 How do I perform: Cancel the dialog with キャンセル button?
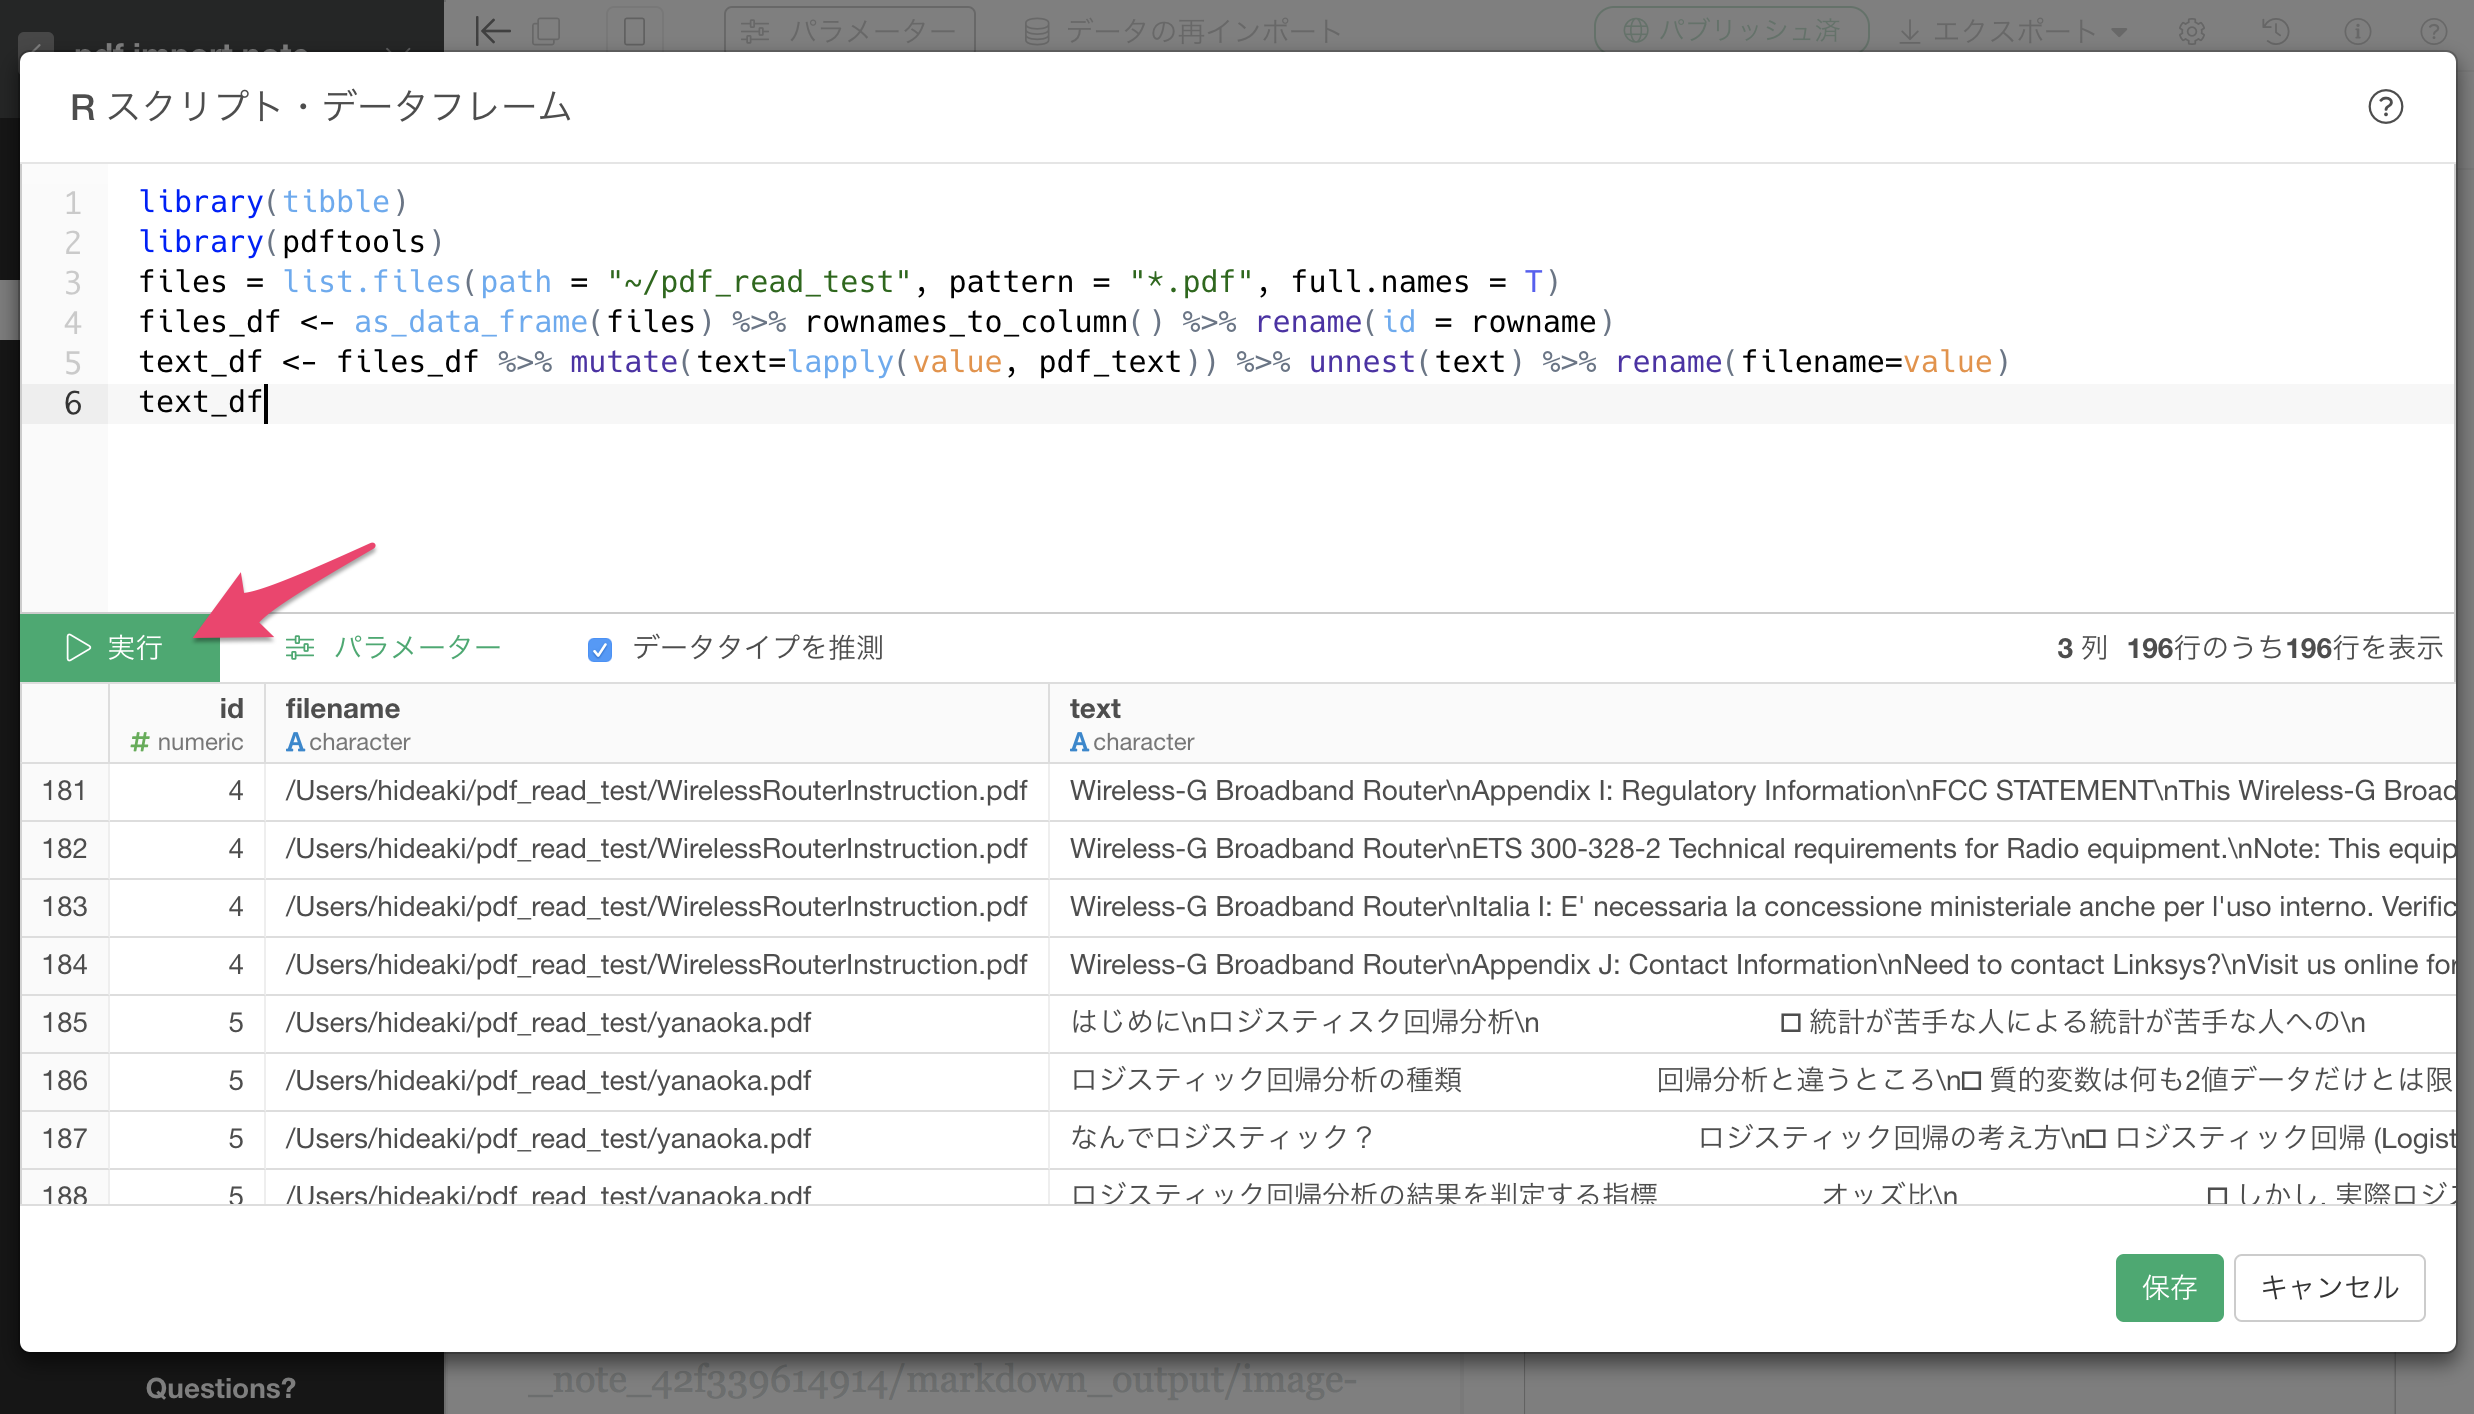tap(2329, 1287)
